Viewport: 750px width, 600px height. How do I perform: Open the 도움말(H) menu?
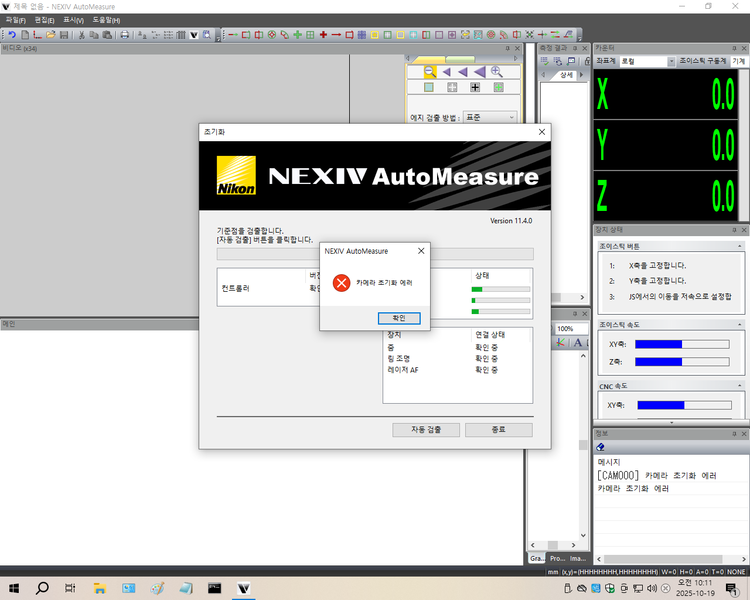106,20
